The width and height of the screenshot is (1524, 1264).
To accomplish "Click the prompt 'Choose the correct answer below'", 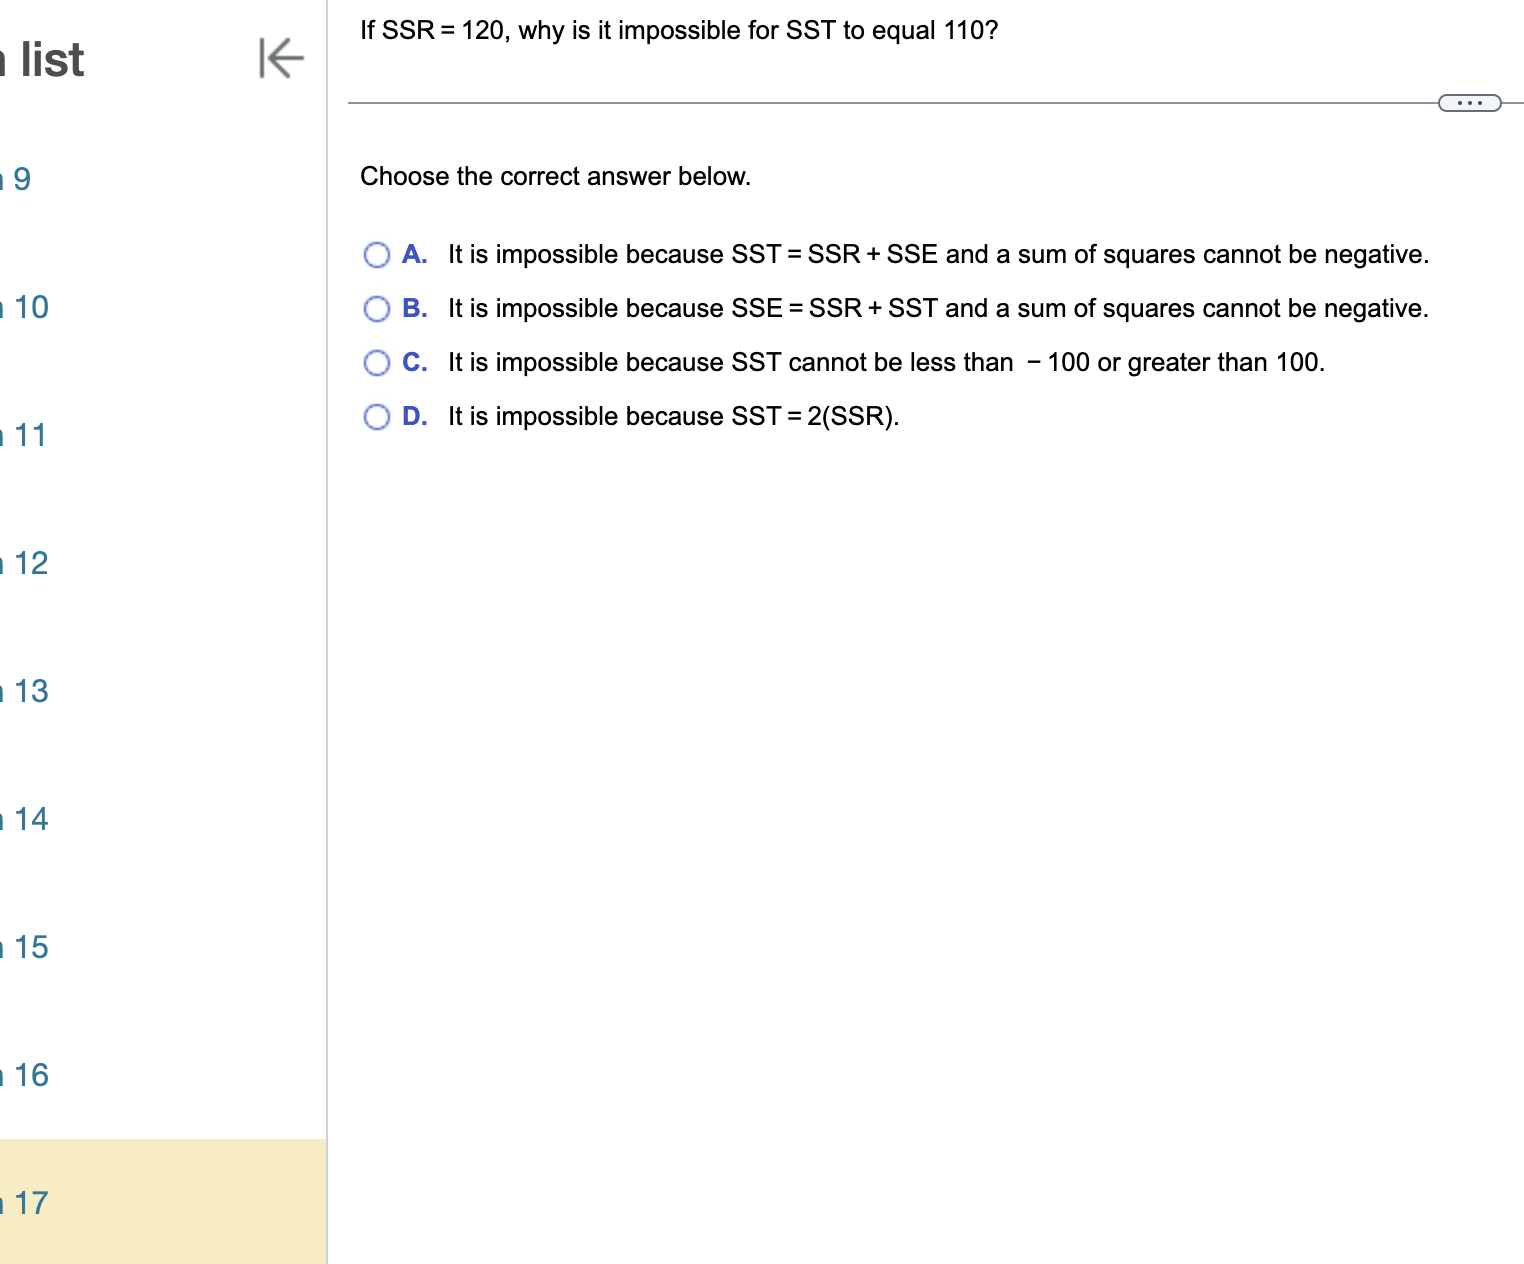I will pos(554,176).
